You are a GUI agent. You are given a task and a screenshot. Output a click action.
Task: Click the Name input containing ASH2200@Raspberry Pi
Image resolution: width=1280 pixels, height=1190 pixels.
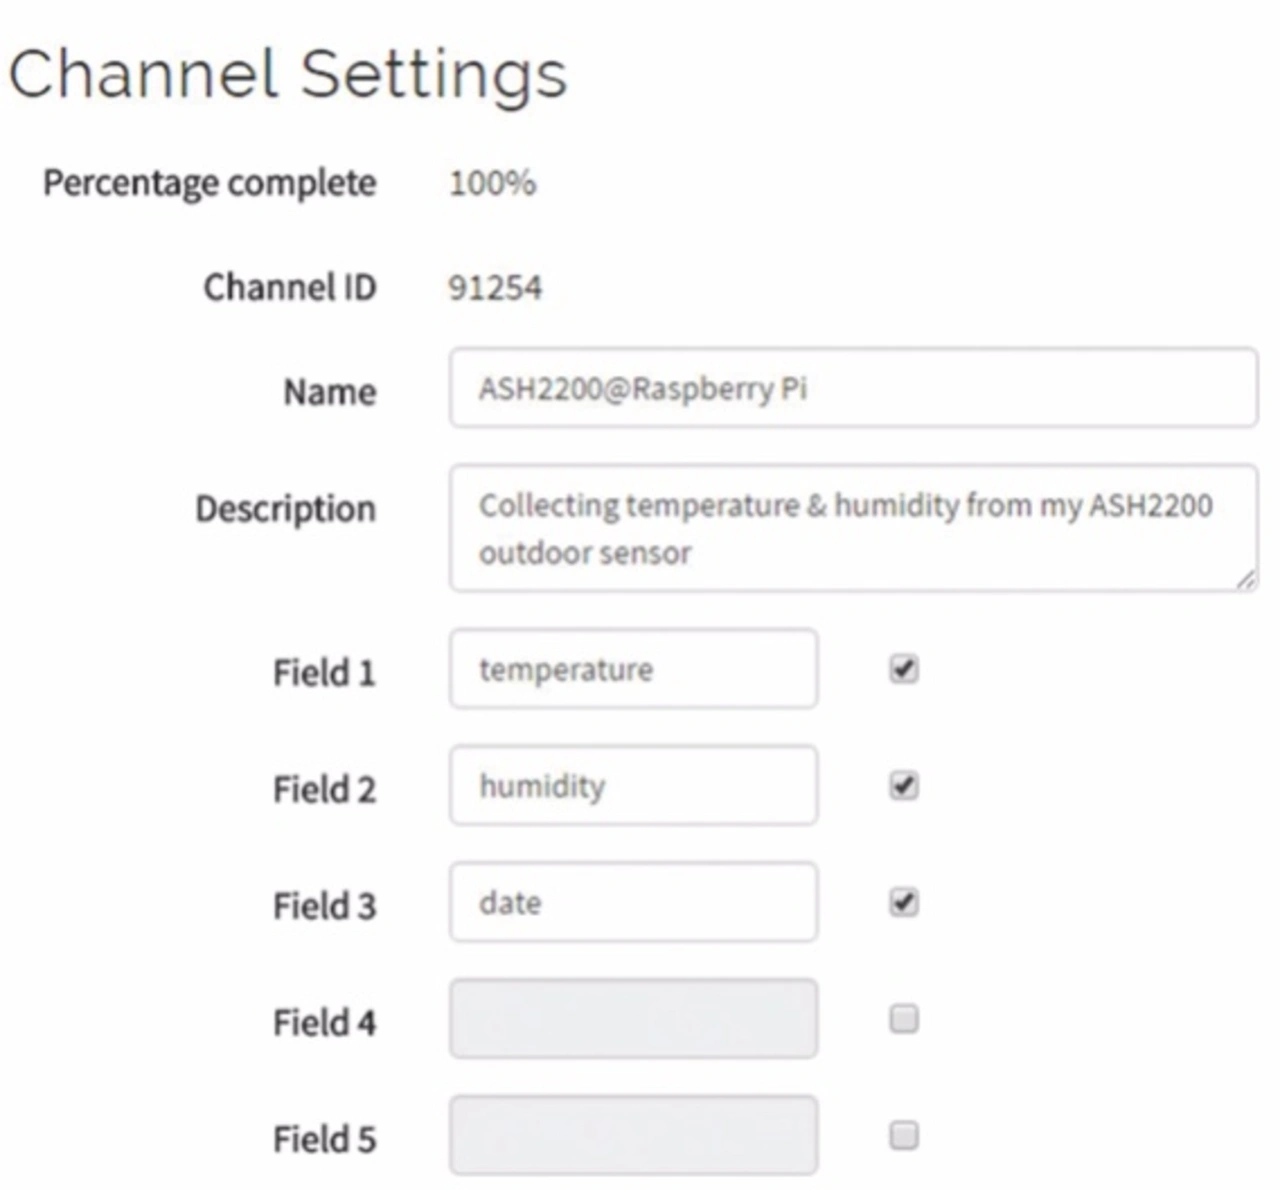coord(853,388)
